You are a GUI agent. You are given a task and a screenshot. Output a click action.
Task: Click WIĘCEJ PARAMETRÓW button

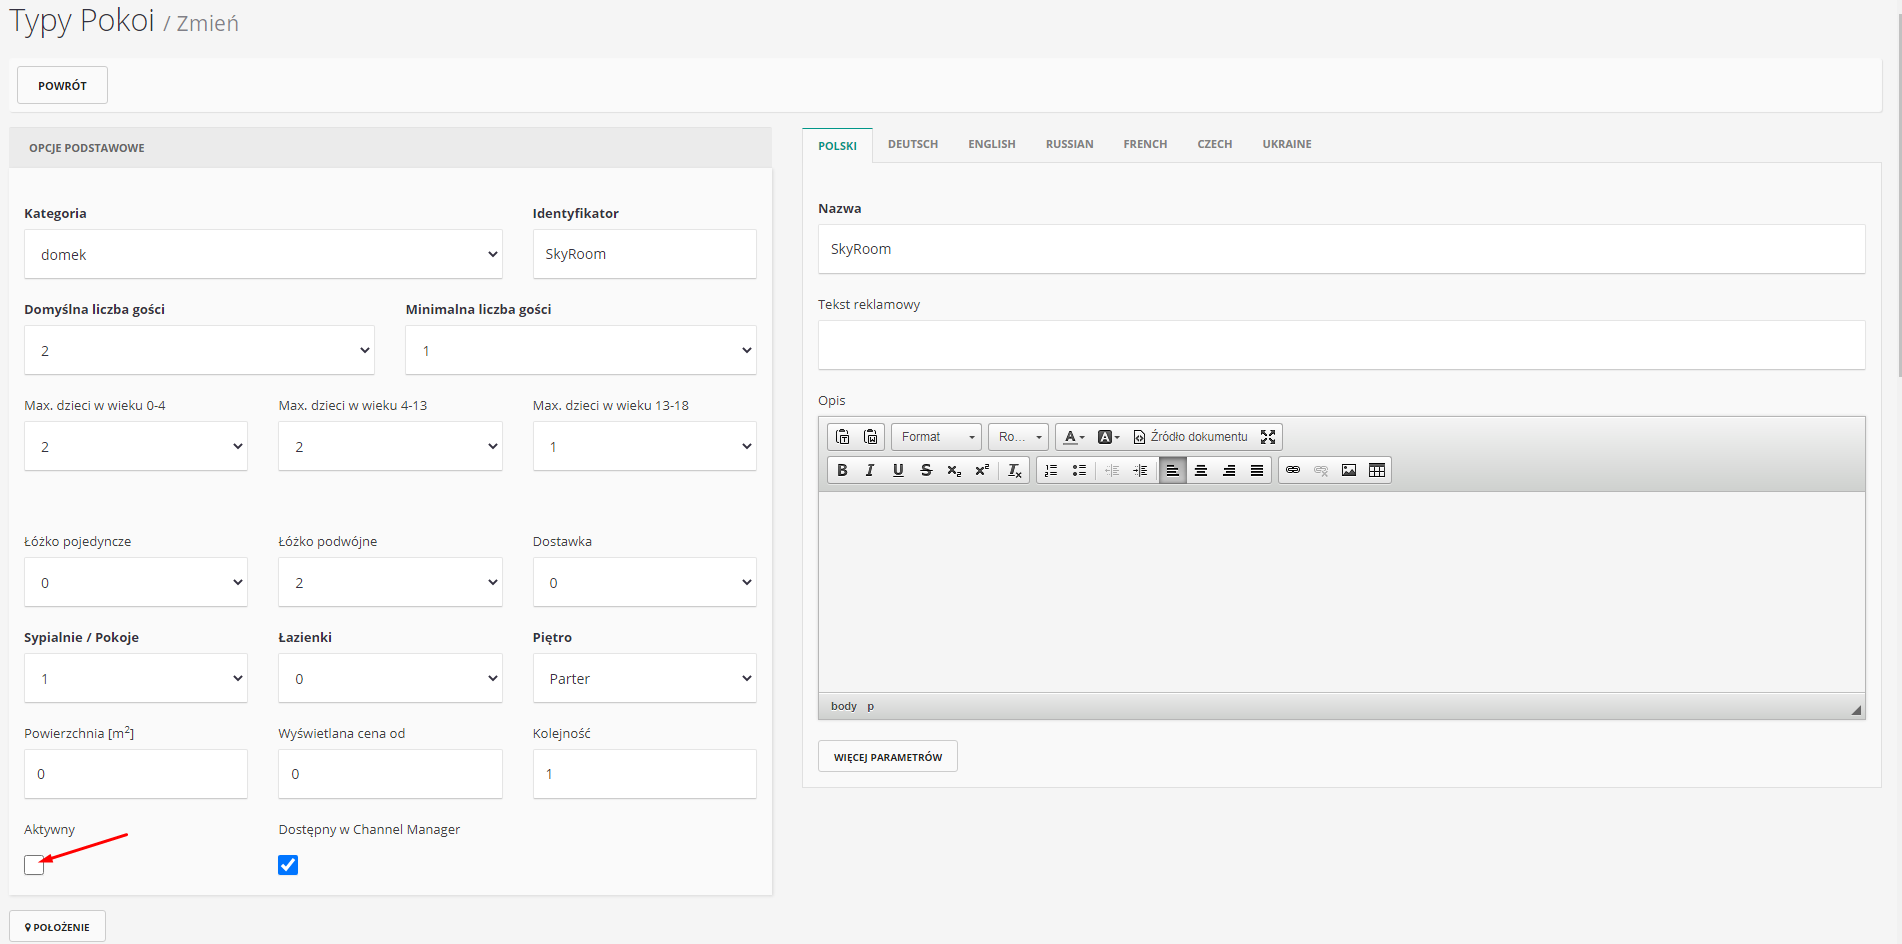[888, 757]
